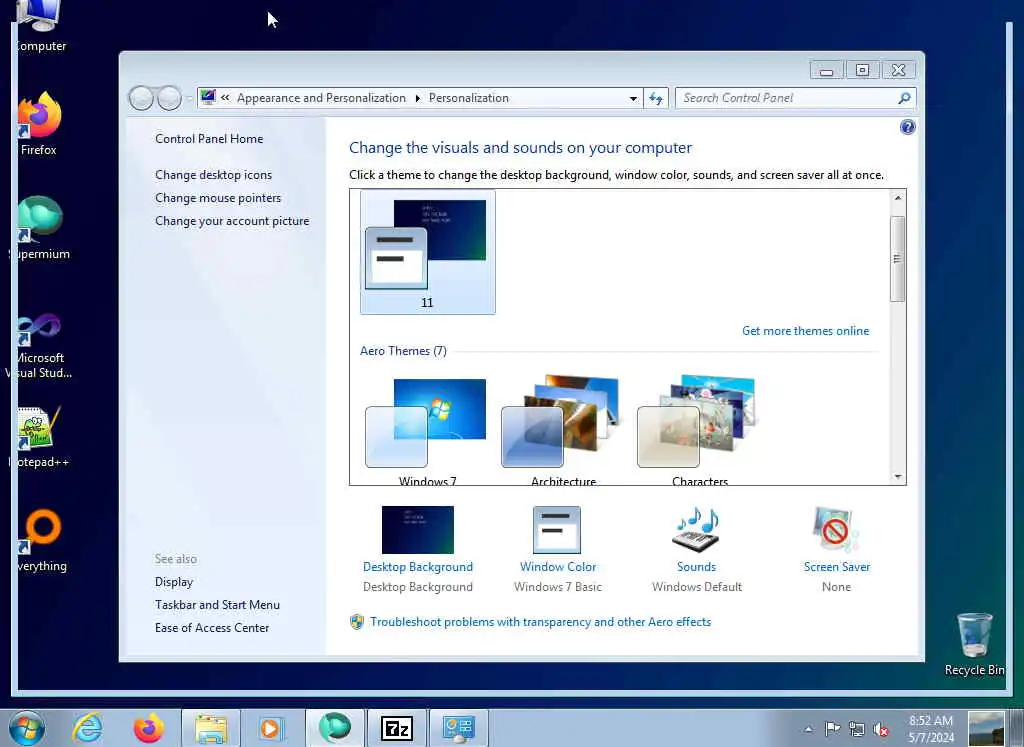The height and width of the screenshot is (747, 1024).
Task: Click the Help question mark icon
Action: 907,127
